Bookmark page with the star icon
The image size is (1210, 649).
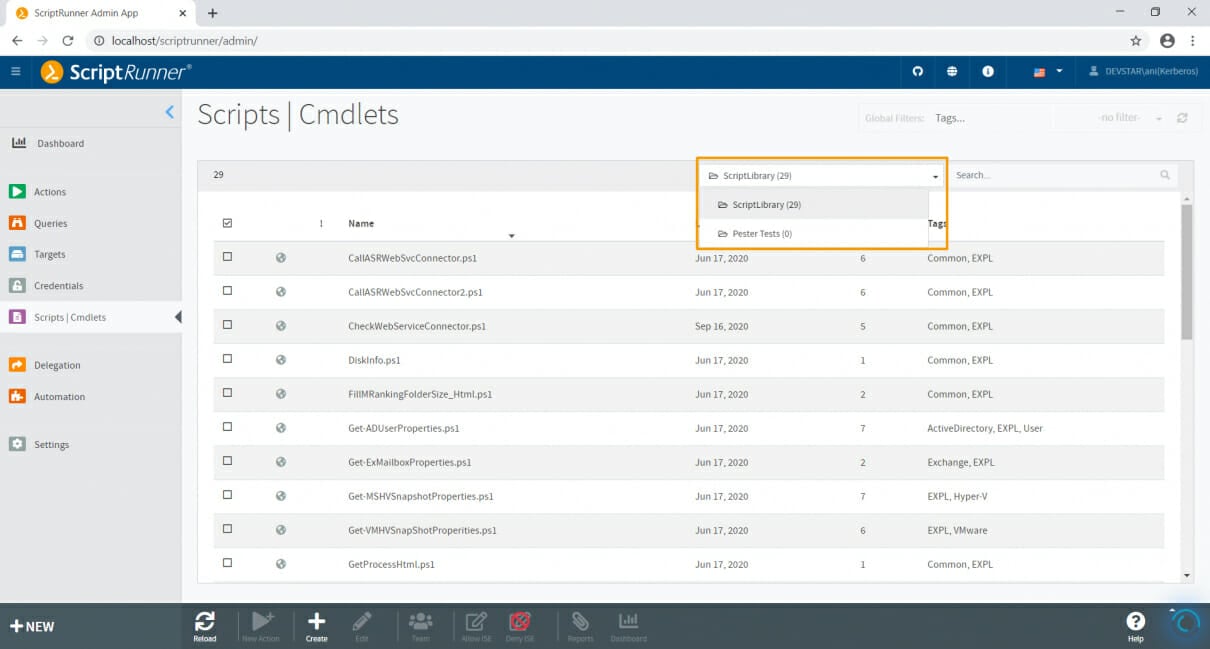click(x=1136, y=41)
